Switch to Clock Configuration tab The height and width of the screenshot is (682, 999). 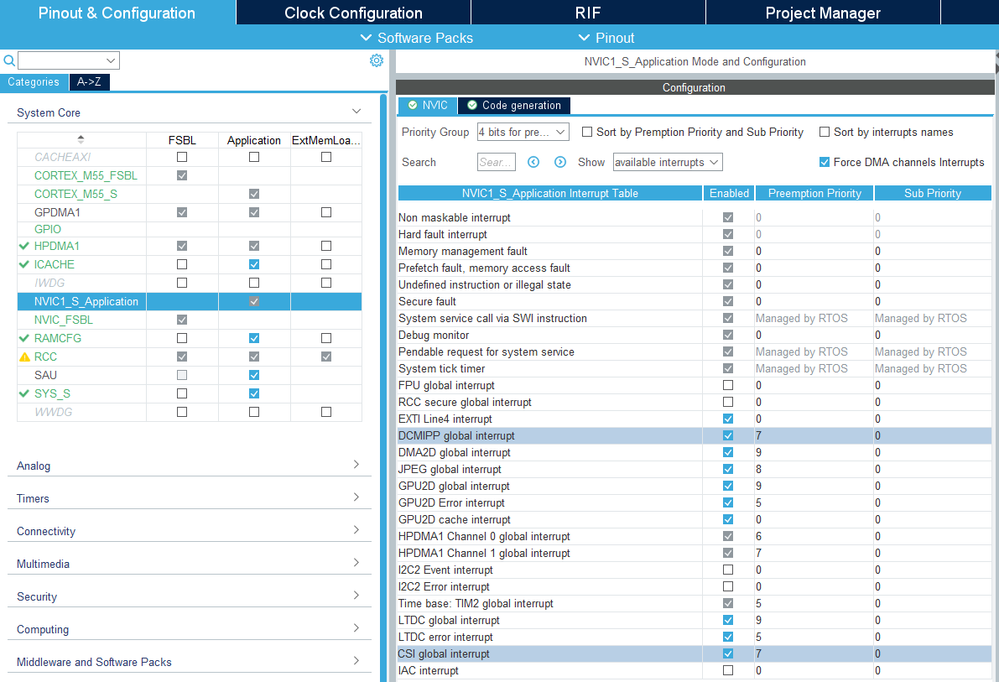[x=354, y=13]
